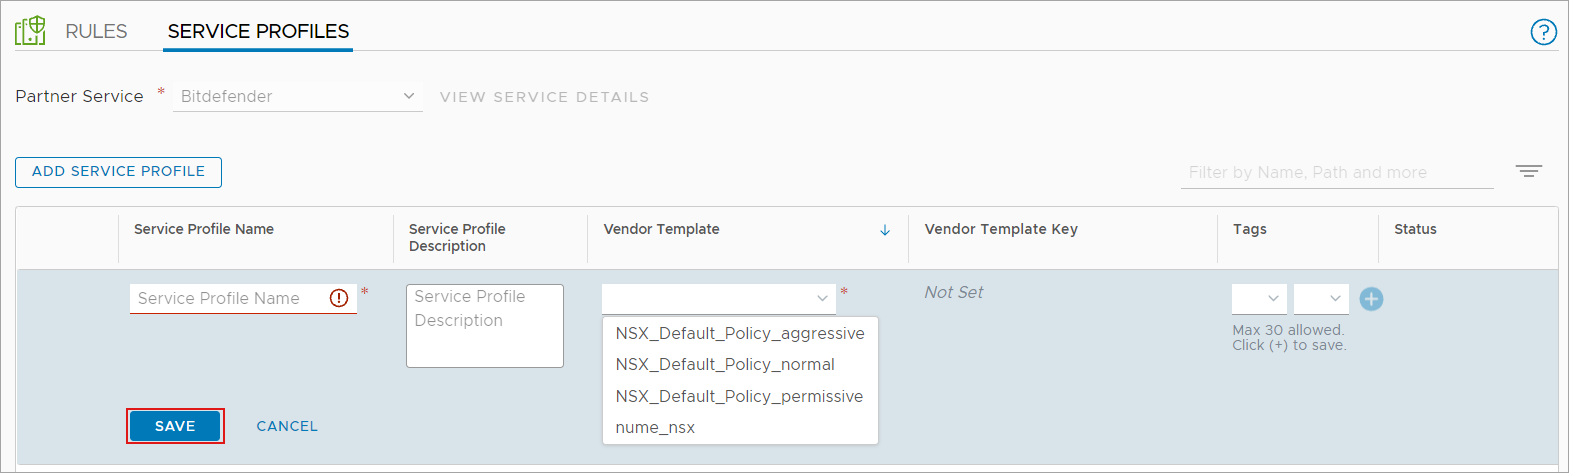Click Add Service Profile button
The image size is (1569, 473).
click(118, 172)
